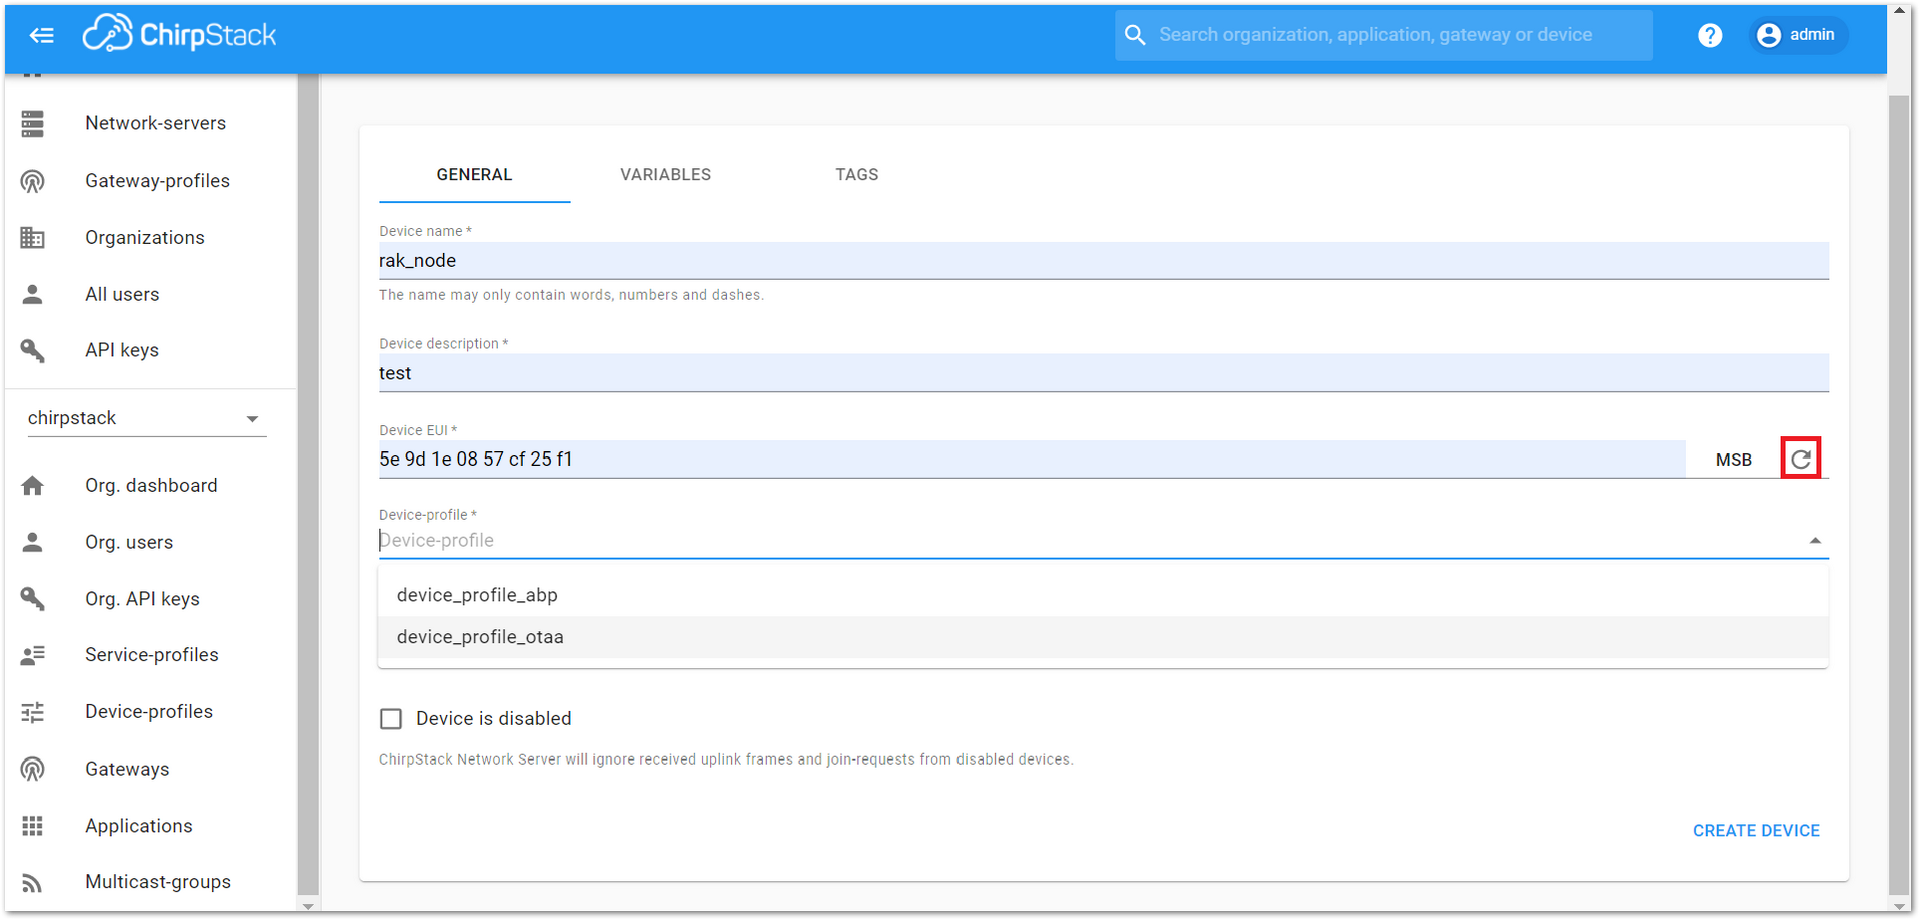This screenshot has width=1920, height=920.
Task: Open help with the question mark icon
Action: pyautogui.click(x=1710, y=35)
